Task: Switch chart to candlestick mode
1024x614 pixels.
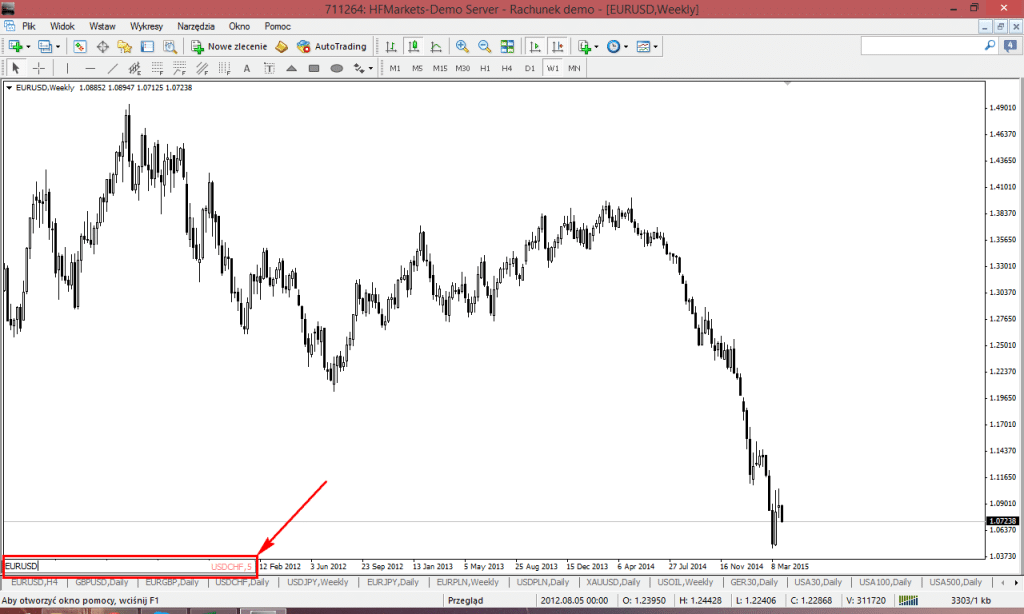Action: [x=412, y=46]
